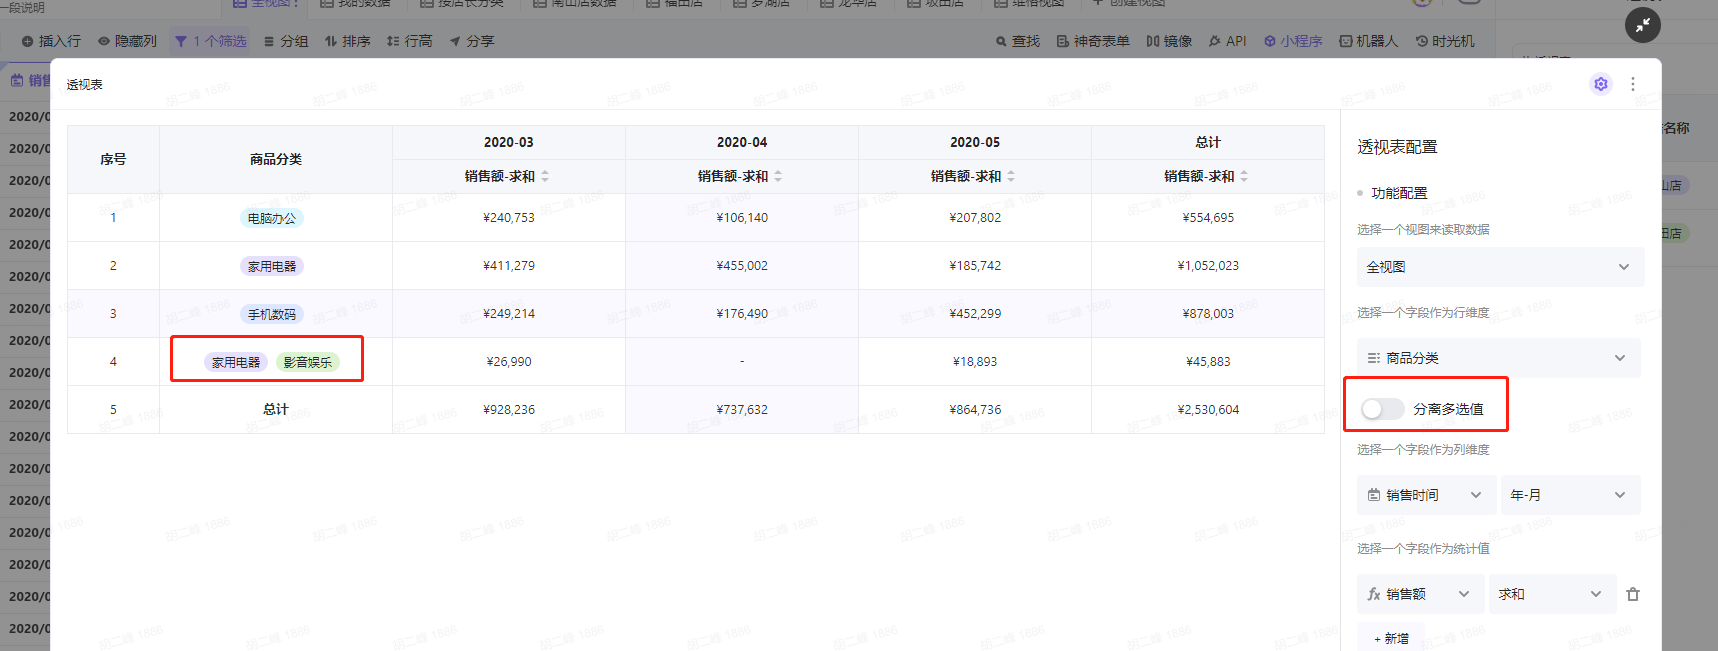The height and width of the screenshot is (651, 1718).
Task: Click the 行高 row height toolbar item
Action: click(x=409, y=41)
